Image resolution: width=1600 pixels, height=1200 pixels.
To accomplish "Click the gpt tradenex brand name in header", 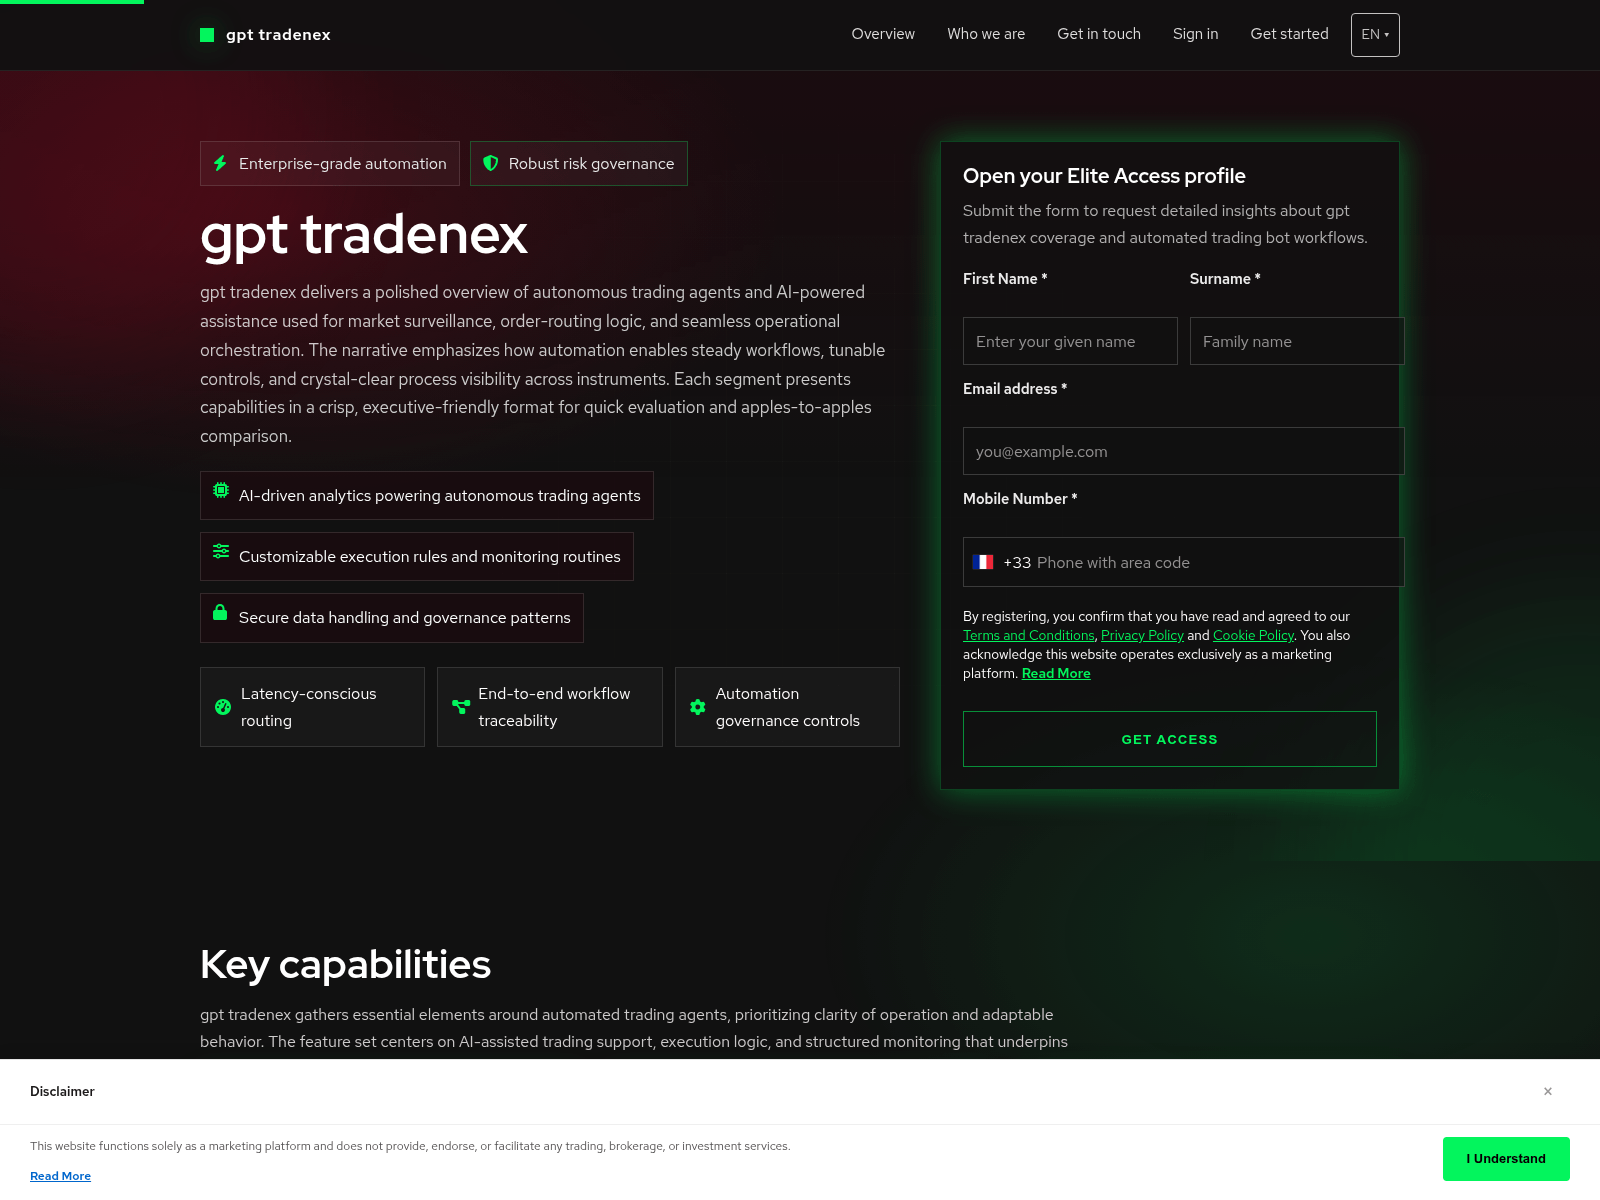I will [278, 35].
